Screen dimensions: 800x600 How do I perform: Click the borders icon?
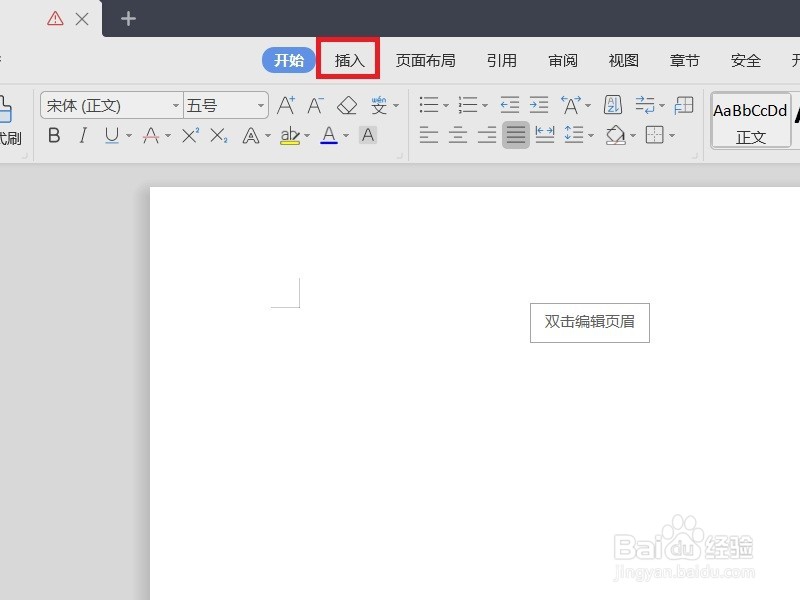pyautogui.click(x=655, y=135)
